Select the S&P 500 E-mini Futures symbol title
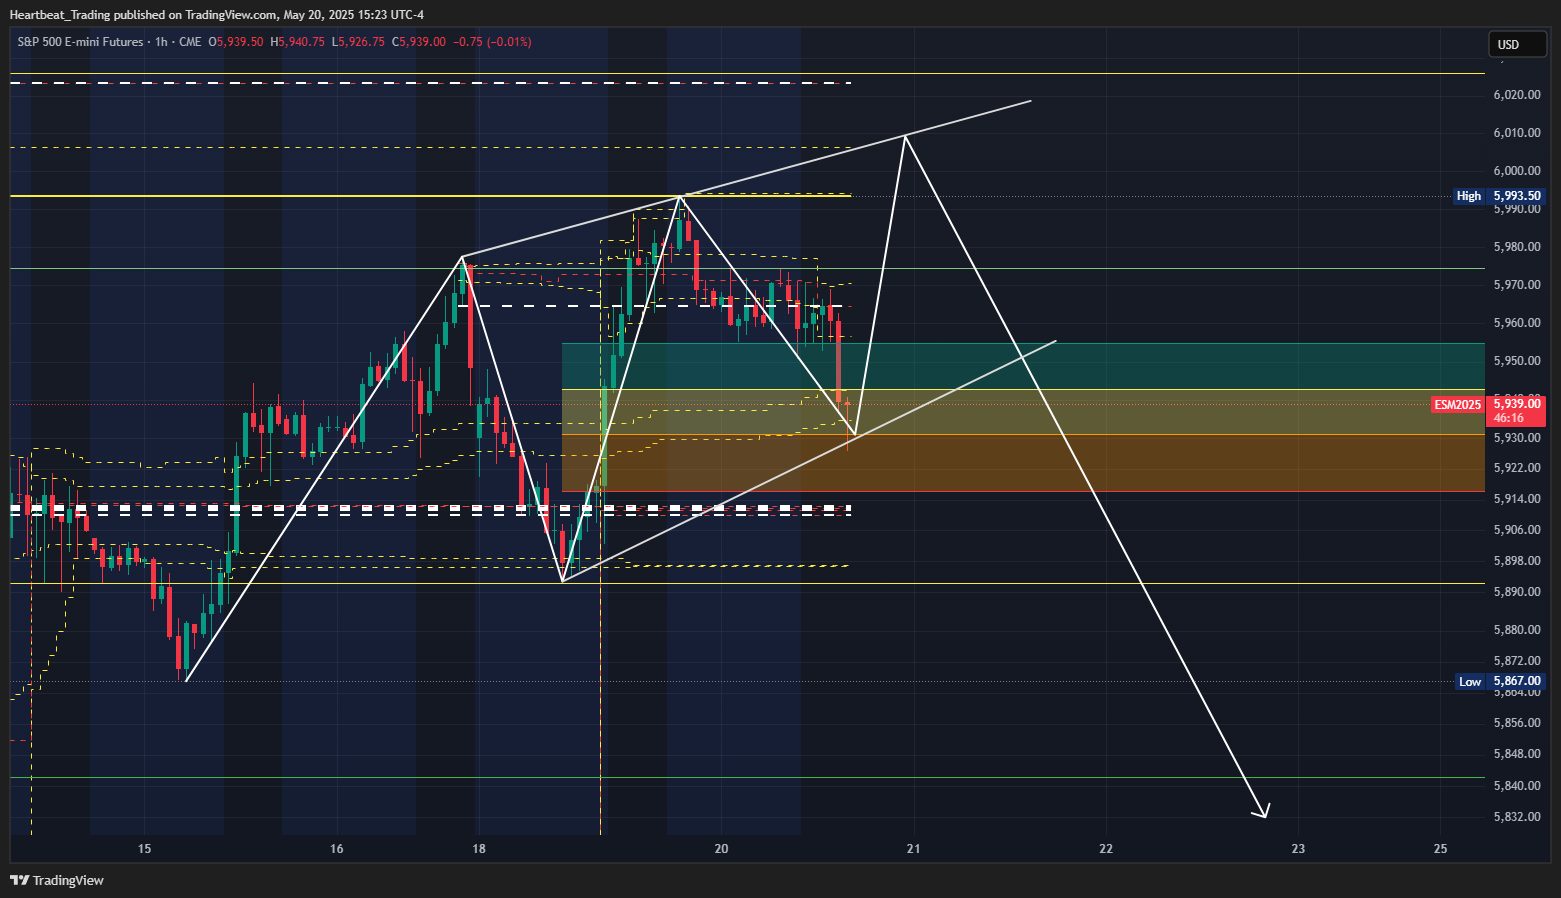 tap(81, 42)
